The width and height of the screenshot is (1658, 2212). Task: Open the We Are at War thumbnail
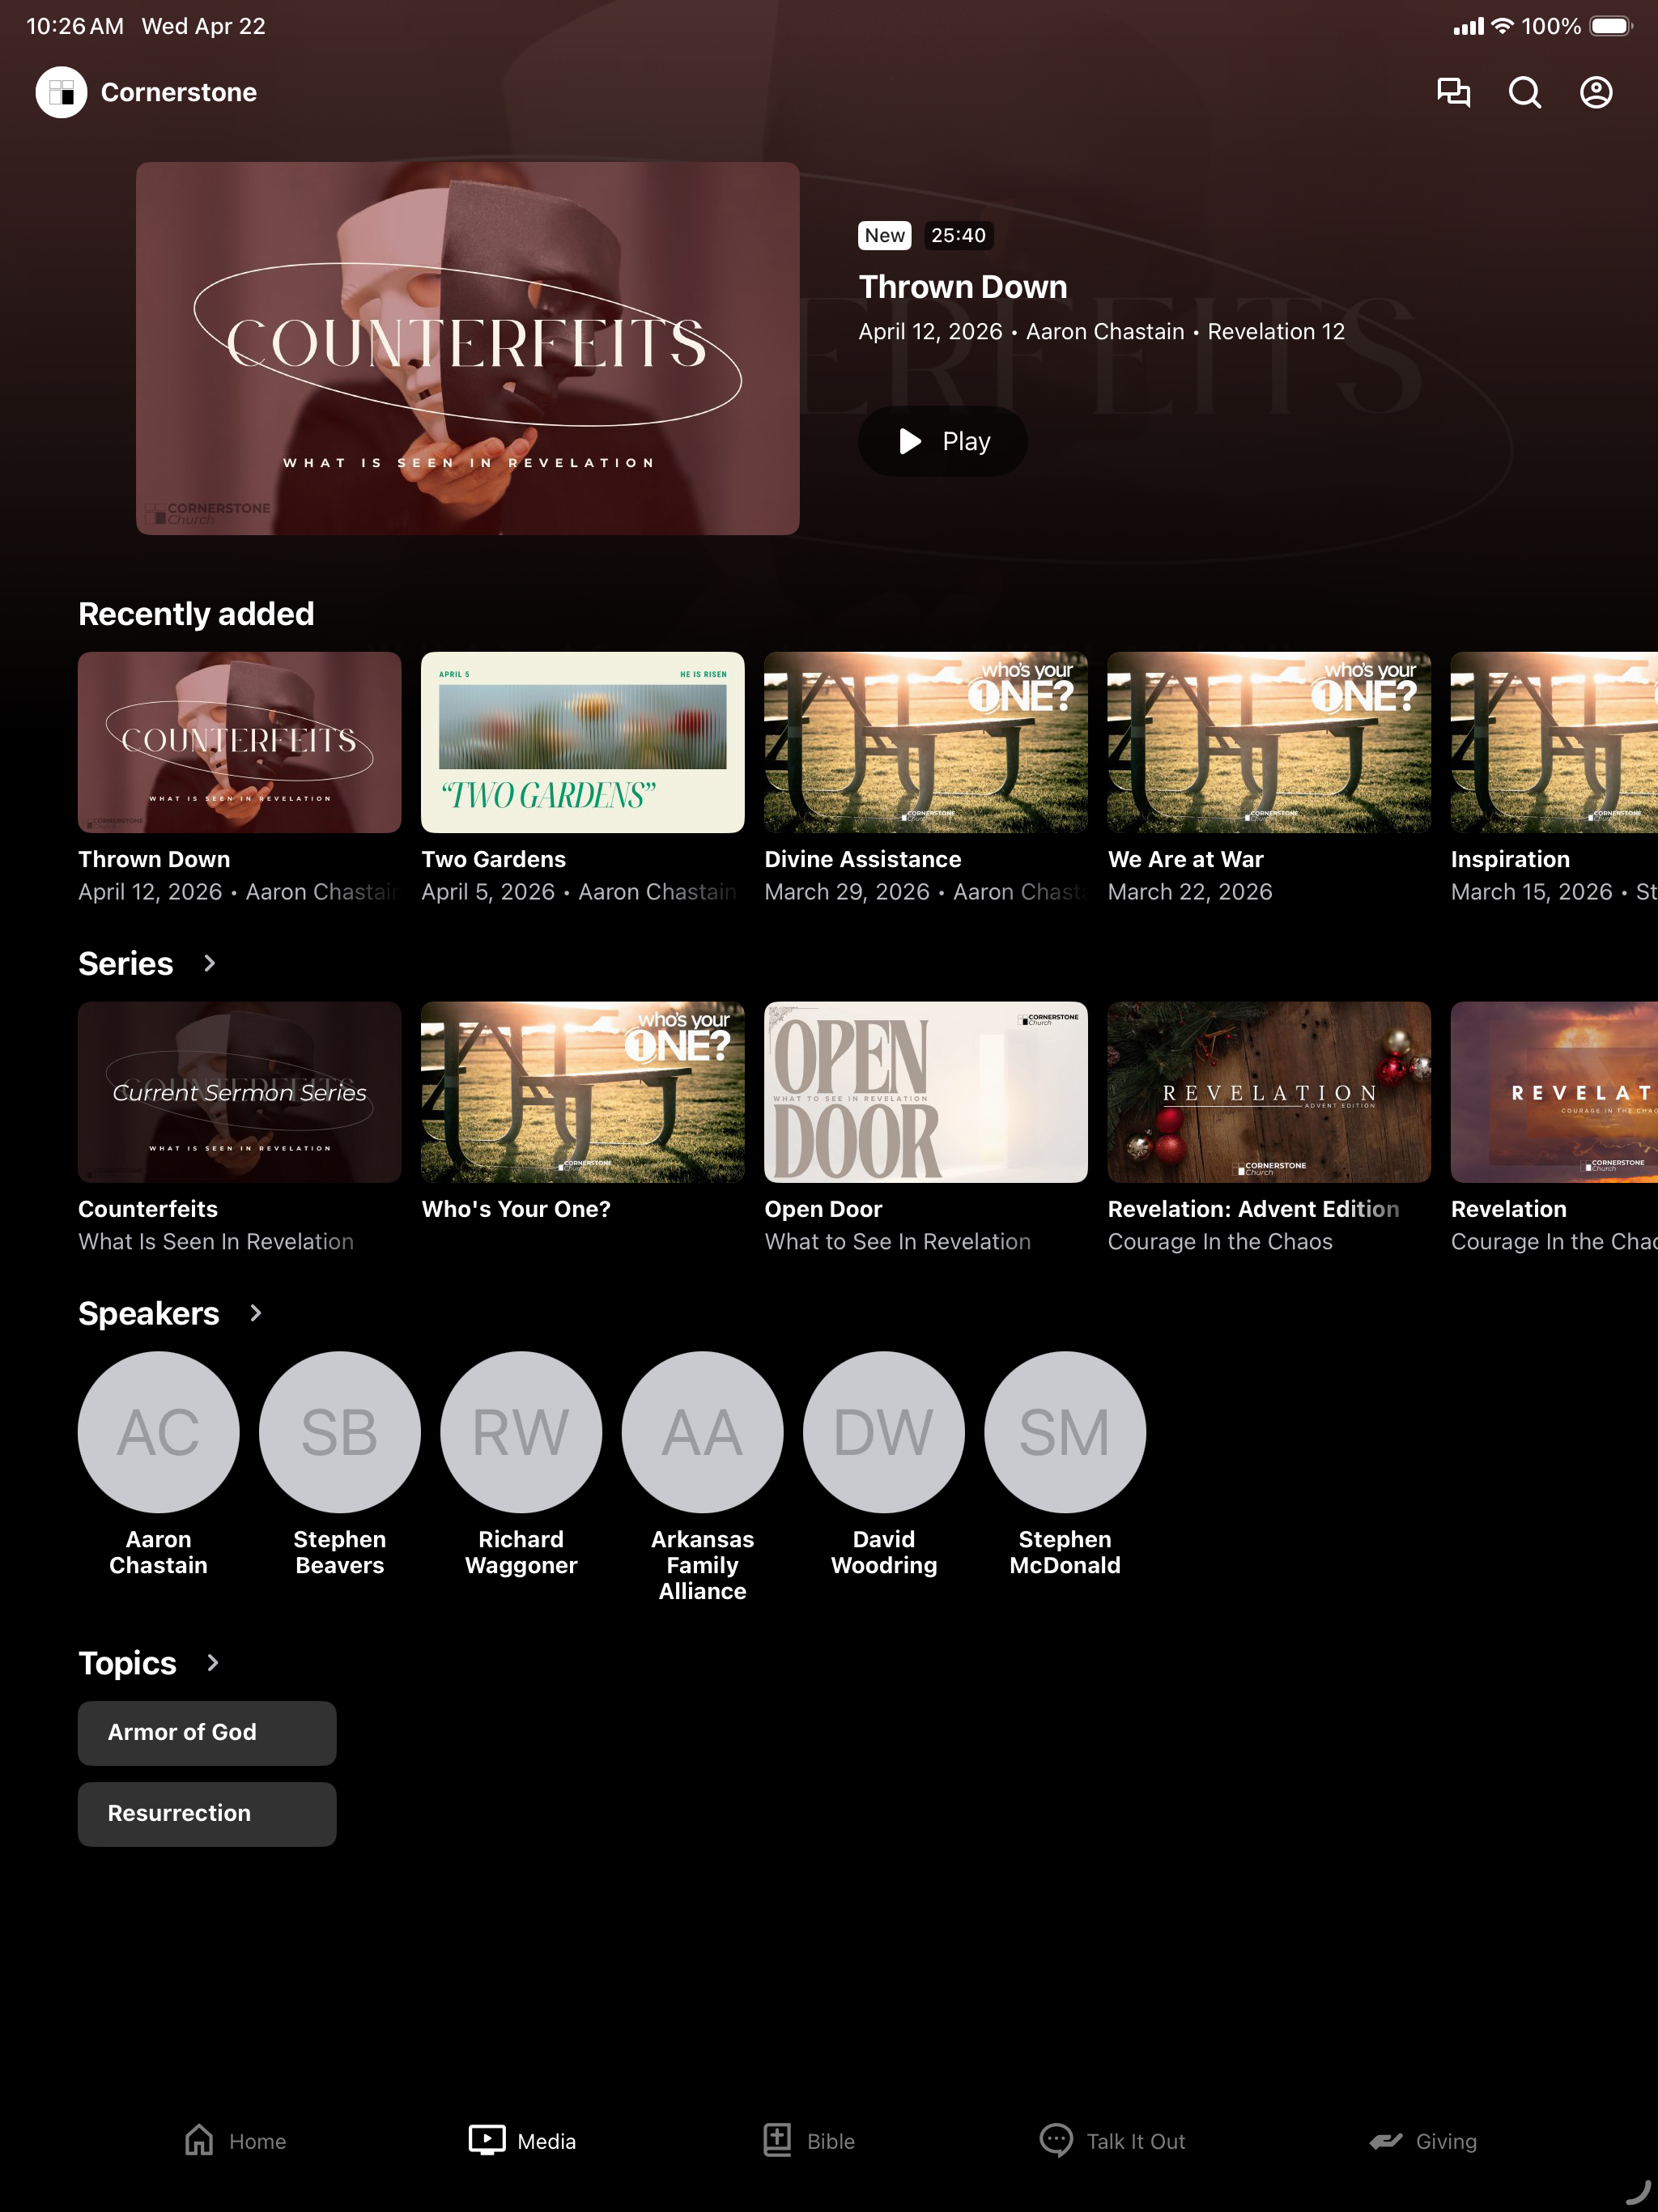[1269, 742]
